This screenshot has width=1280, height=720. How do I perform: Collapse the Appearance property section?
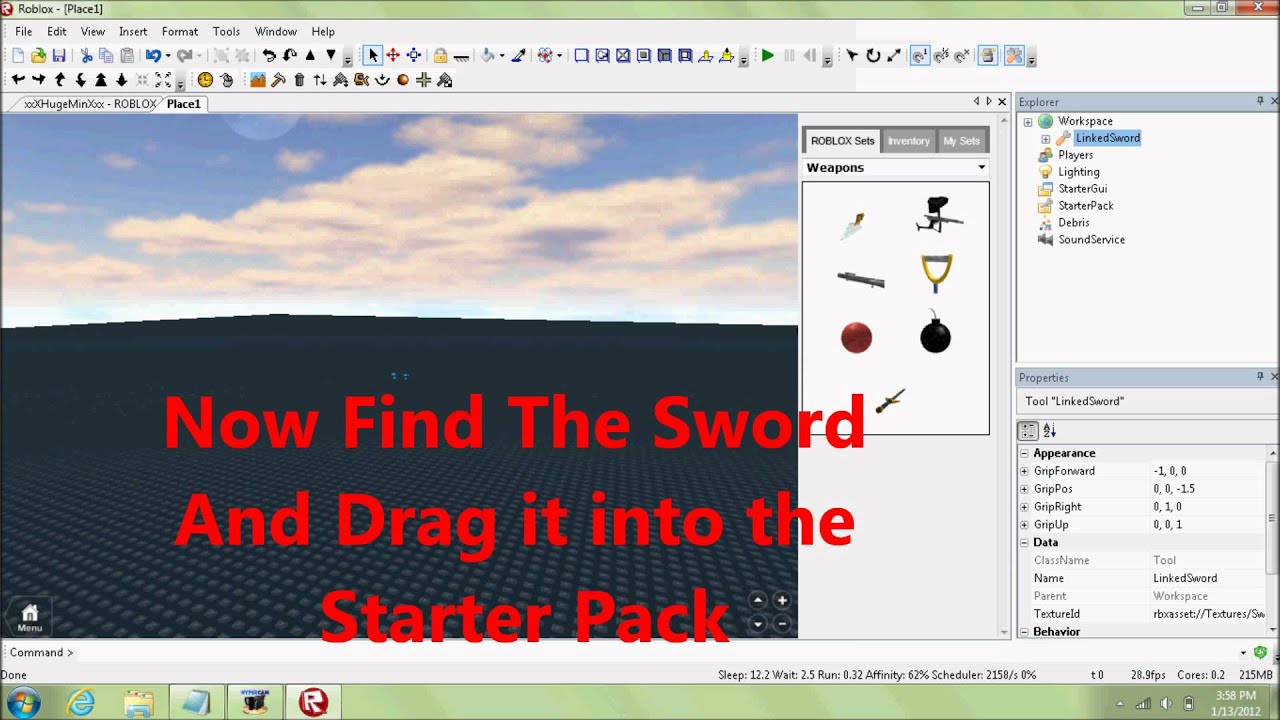[x=1024, y=453]
